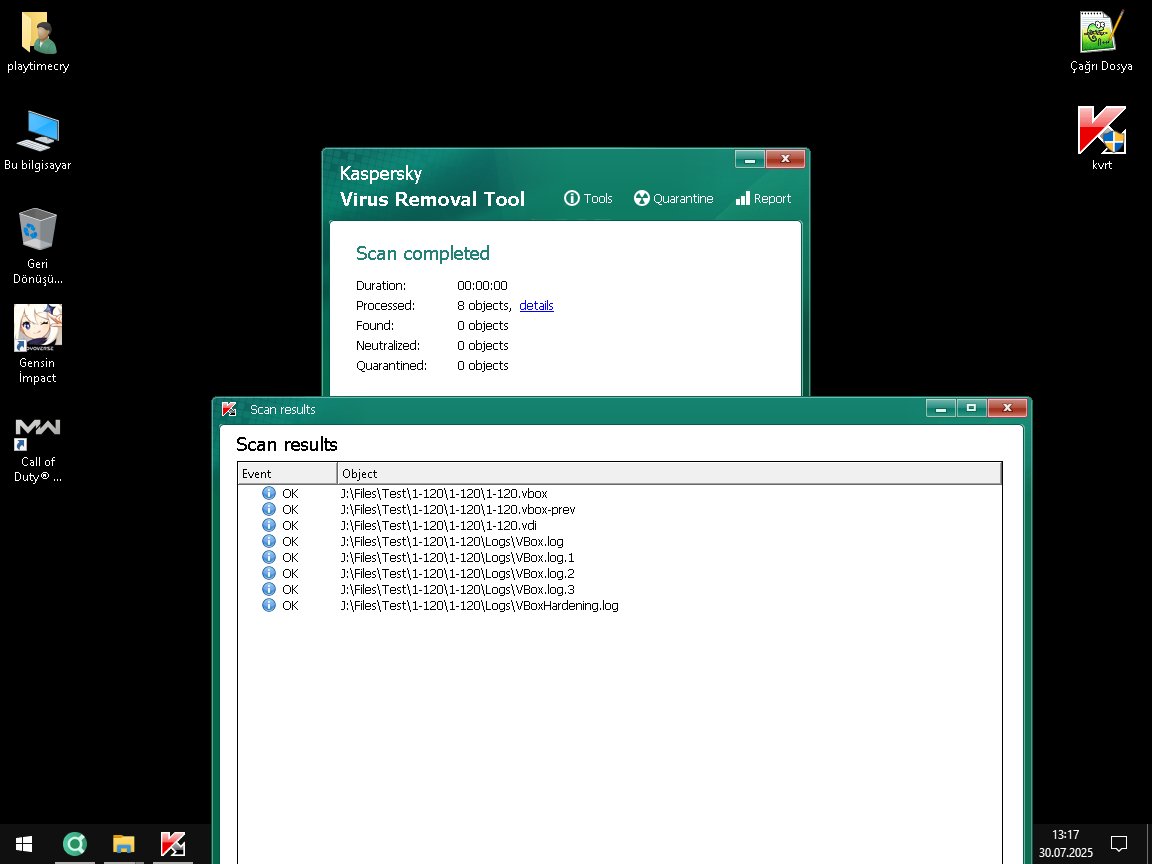Select the Bu bilgisayar desktop icon
This screenshot has height=864, width=1152.
(x=38, y=132)
